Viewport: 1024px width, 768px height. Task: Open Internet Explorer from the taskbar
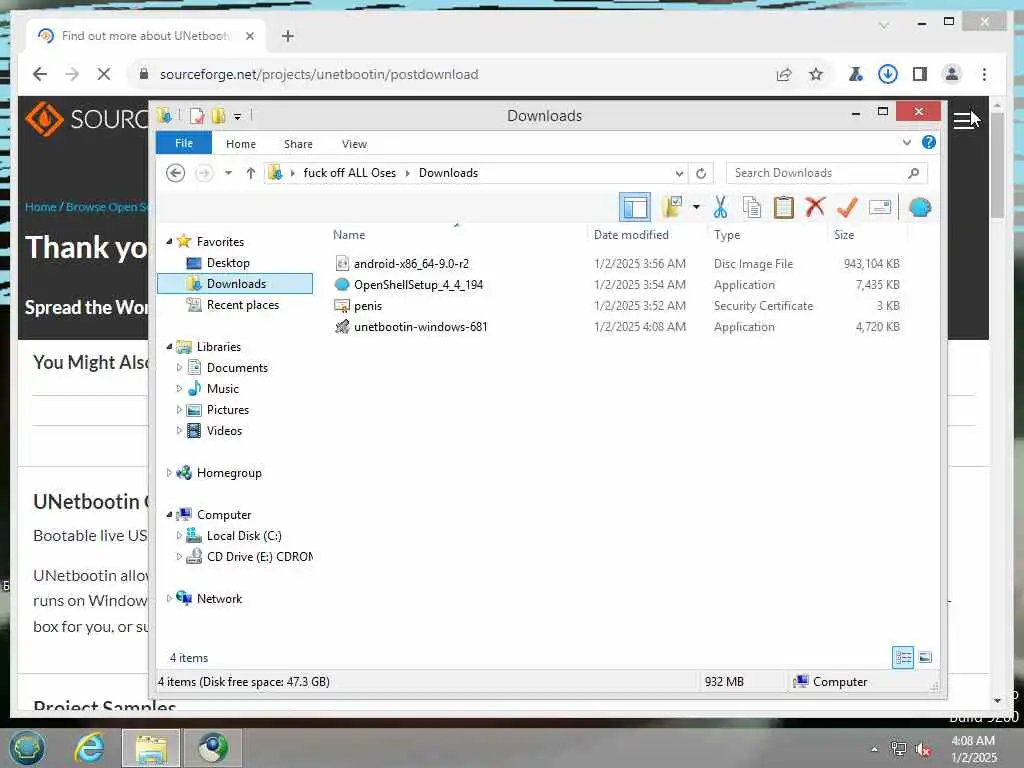89,748
